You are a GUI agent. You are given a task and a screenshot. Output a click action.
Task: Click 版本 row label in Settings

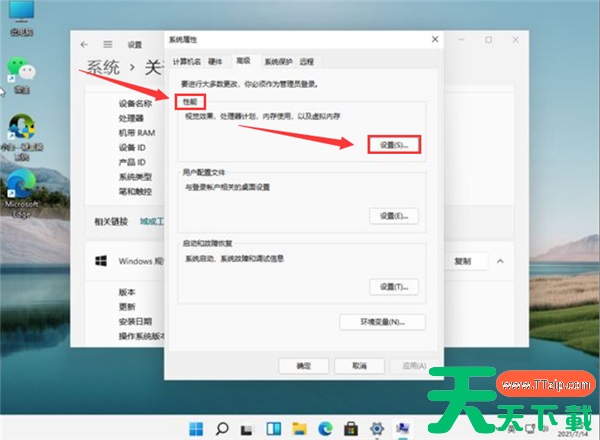tap(127, 292)
